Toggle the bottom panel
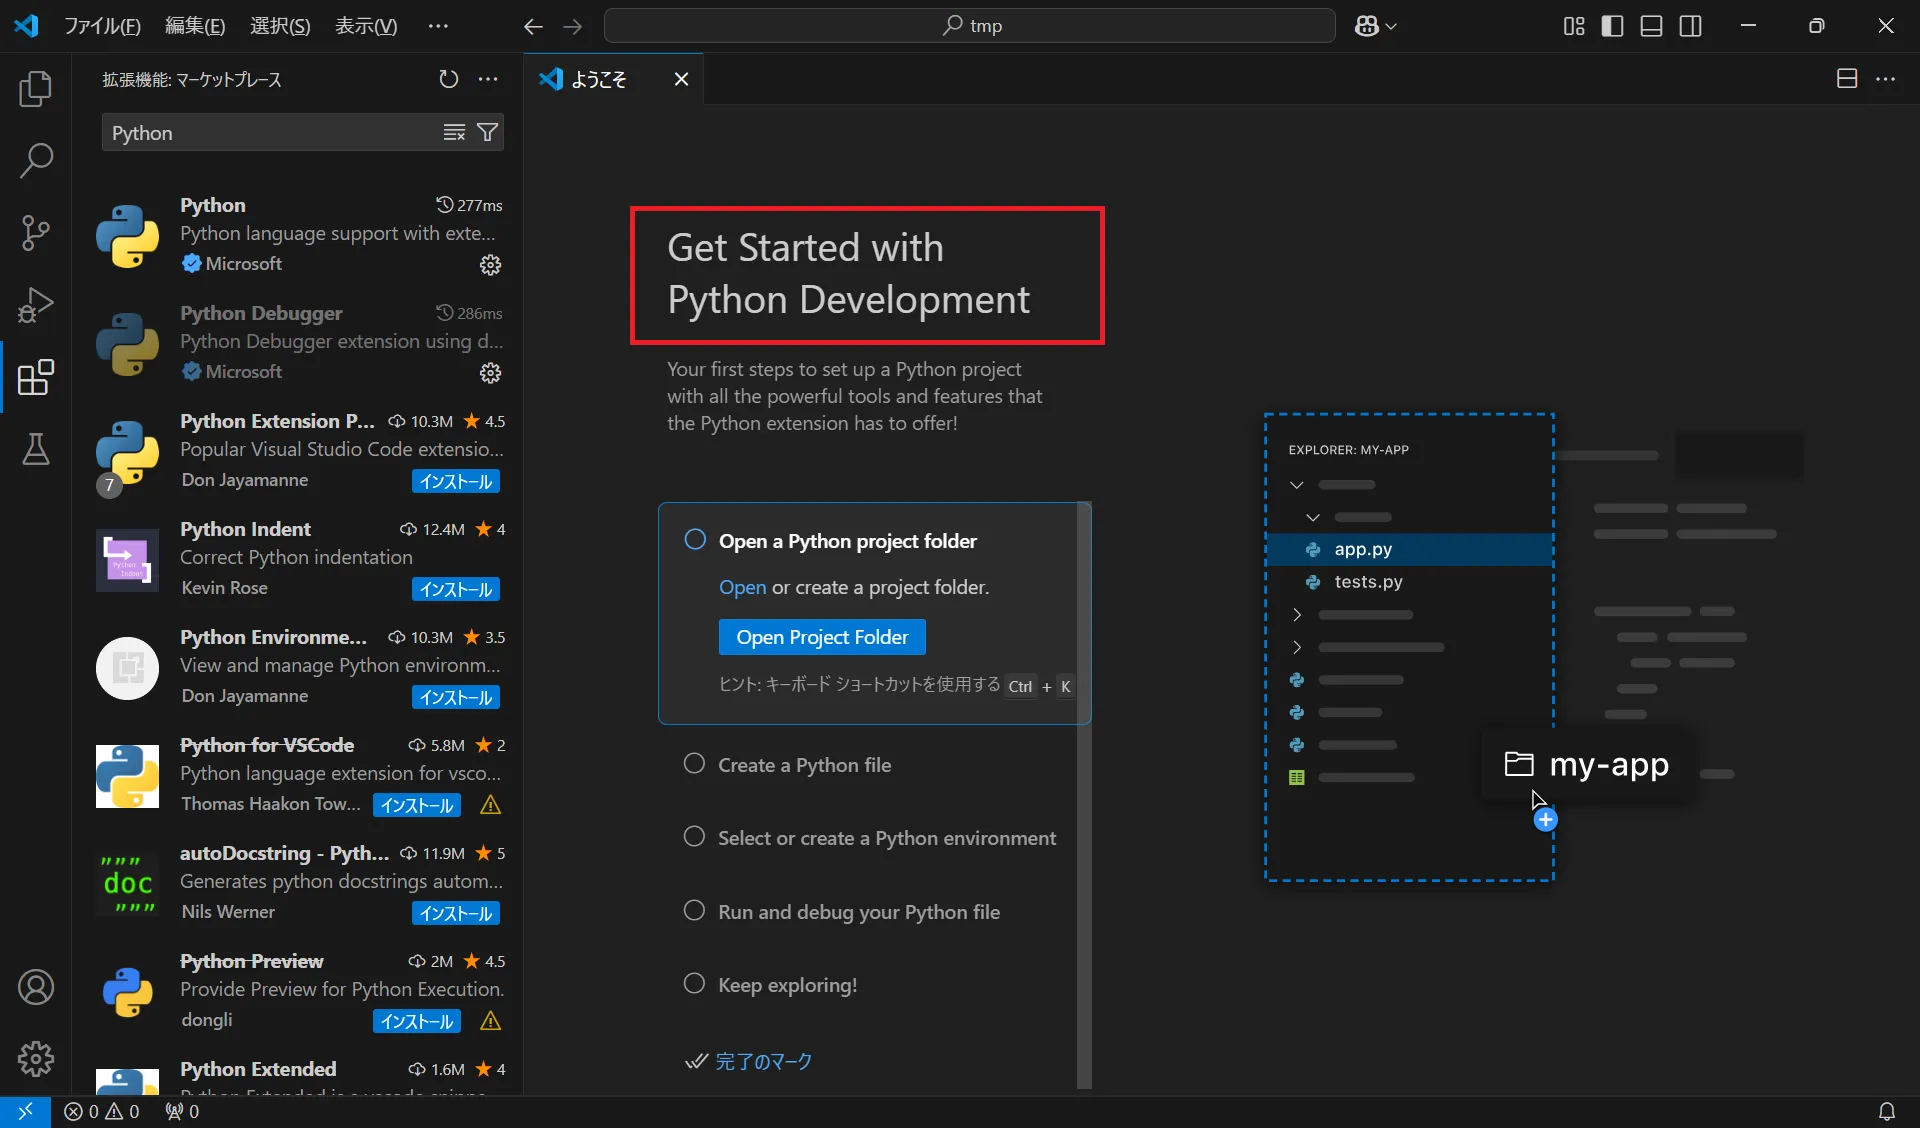This screenshot has width=1920, height=1128. point(1651,26)
